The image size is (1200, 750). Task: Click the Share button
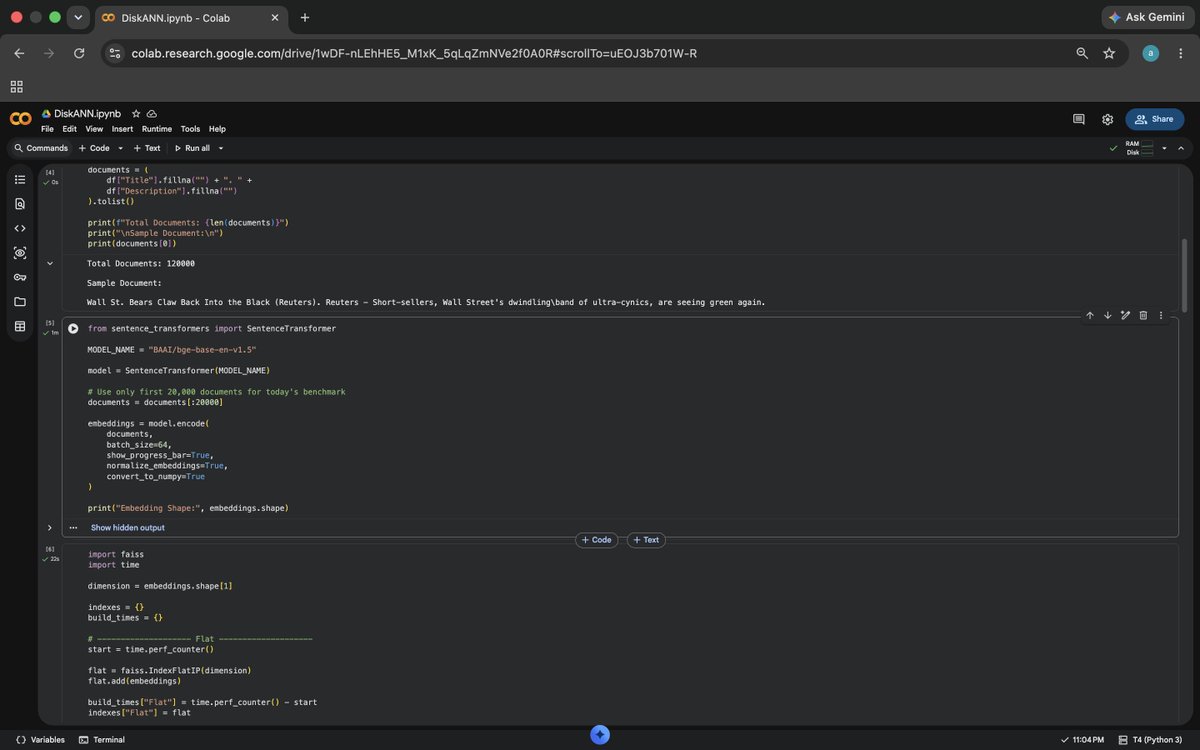pos(1155,119)
